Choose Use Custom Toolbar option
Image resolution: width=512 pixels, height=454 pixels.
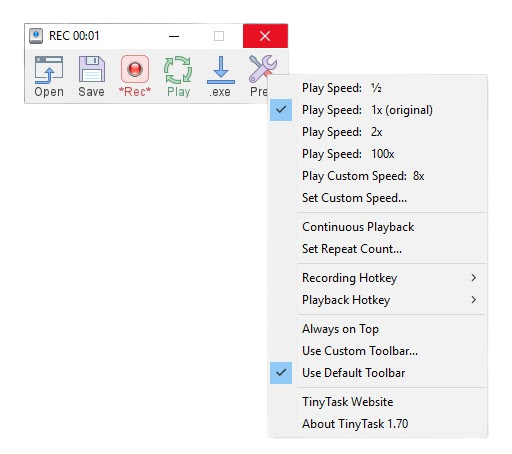[x=378, y=351]
